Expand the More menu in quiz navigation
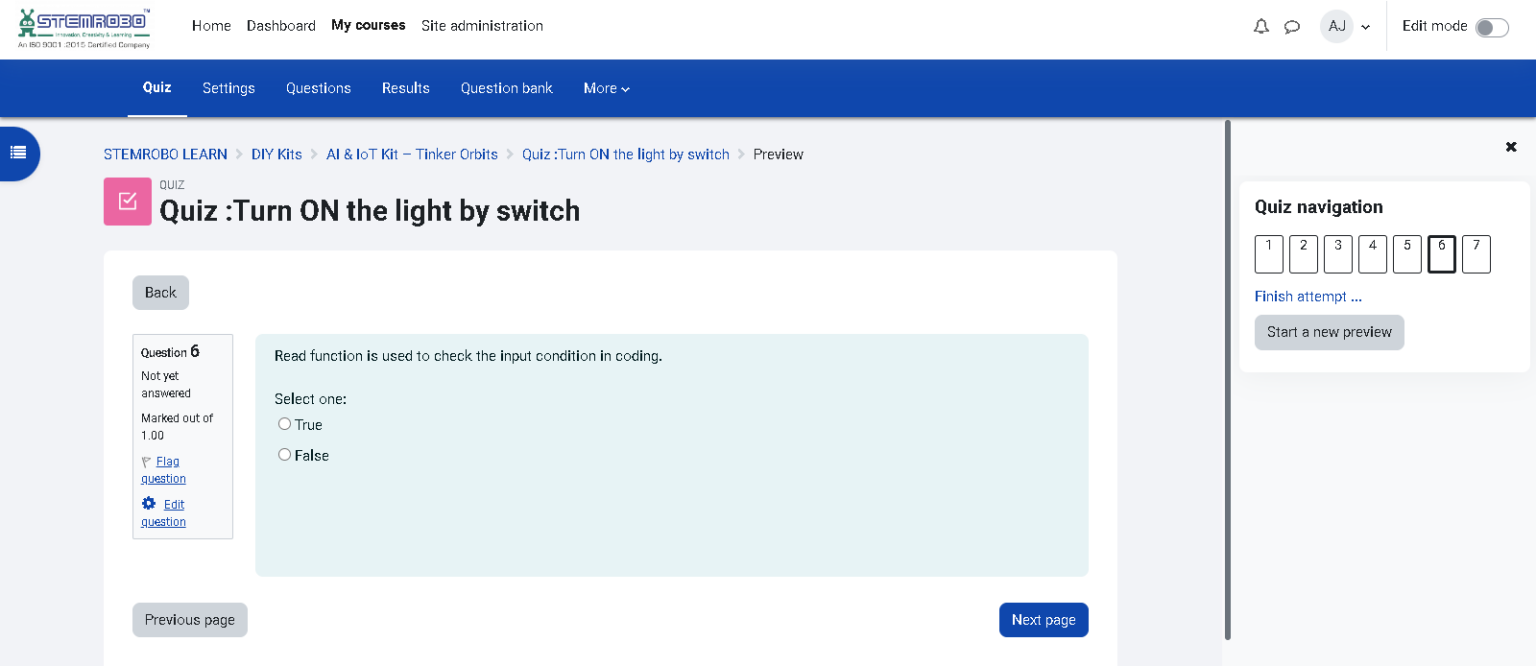Viewport: 1536px width, 666px height. (x=606, y=88)
